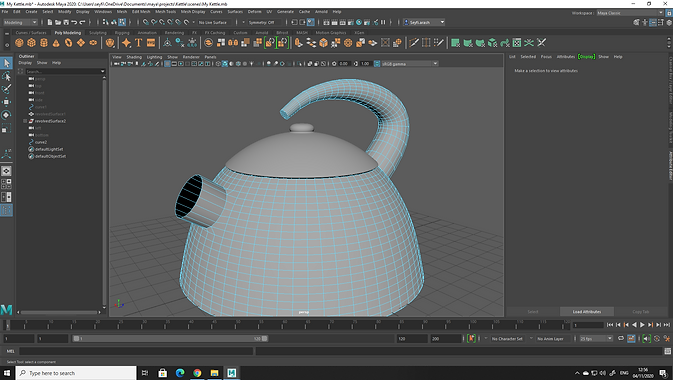Click the Save Scene icon

(66, 22)
